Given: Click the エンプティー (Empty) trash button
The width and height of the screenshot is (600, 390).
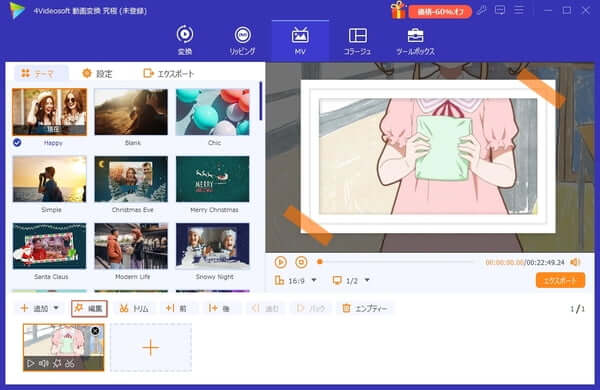Looking at the screenshot, I should (x=365, y=308).
